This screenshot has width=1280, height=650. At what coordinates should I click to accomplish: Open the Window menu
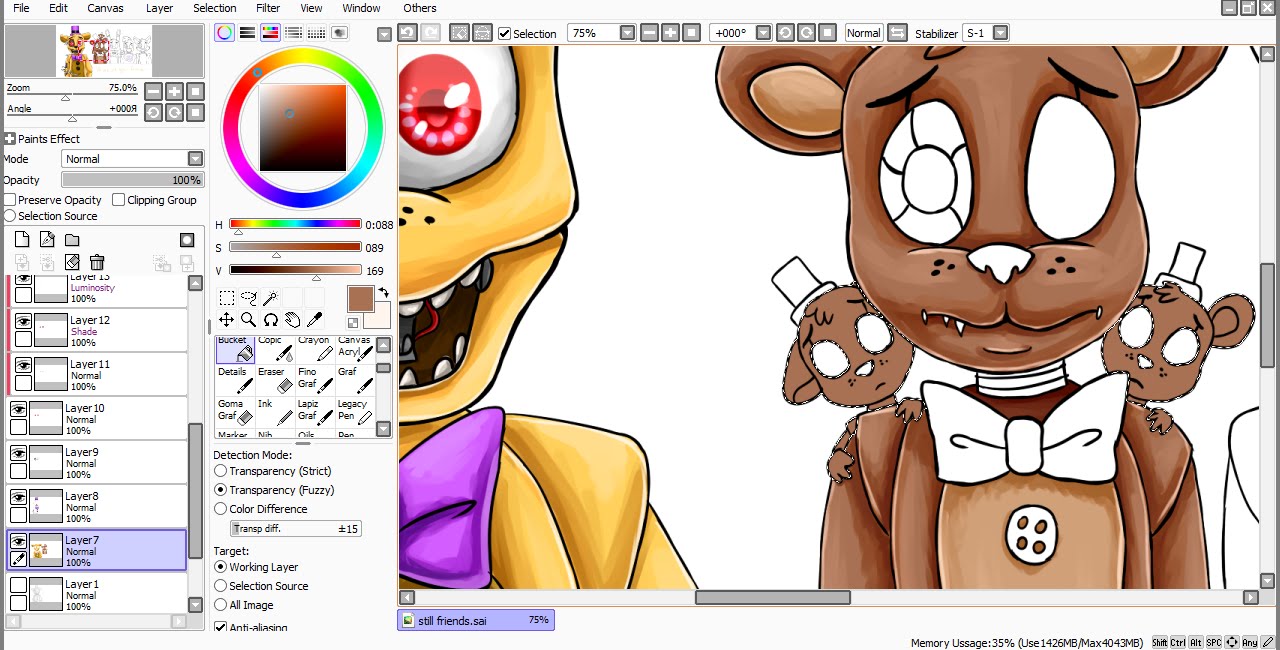tap(361, 8)
